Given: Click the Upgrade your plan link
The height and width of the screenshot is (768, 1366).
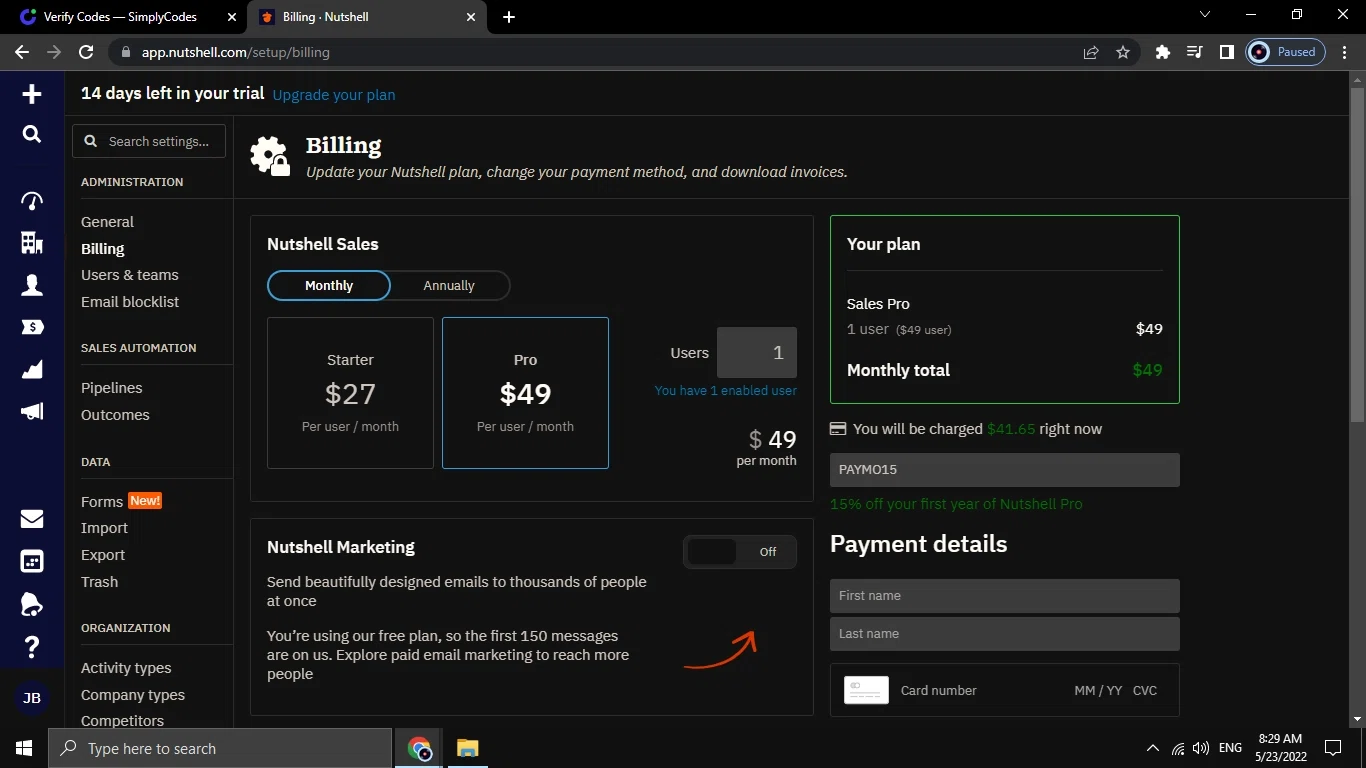Looking at the screenshot, I should click(x=334, y=95).
